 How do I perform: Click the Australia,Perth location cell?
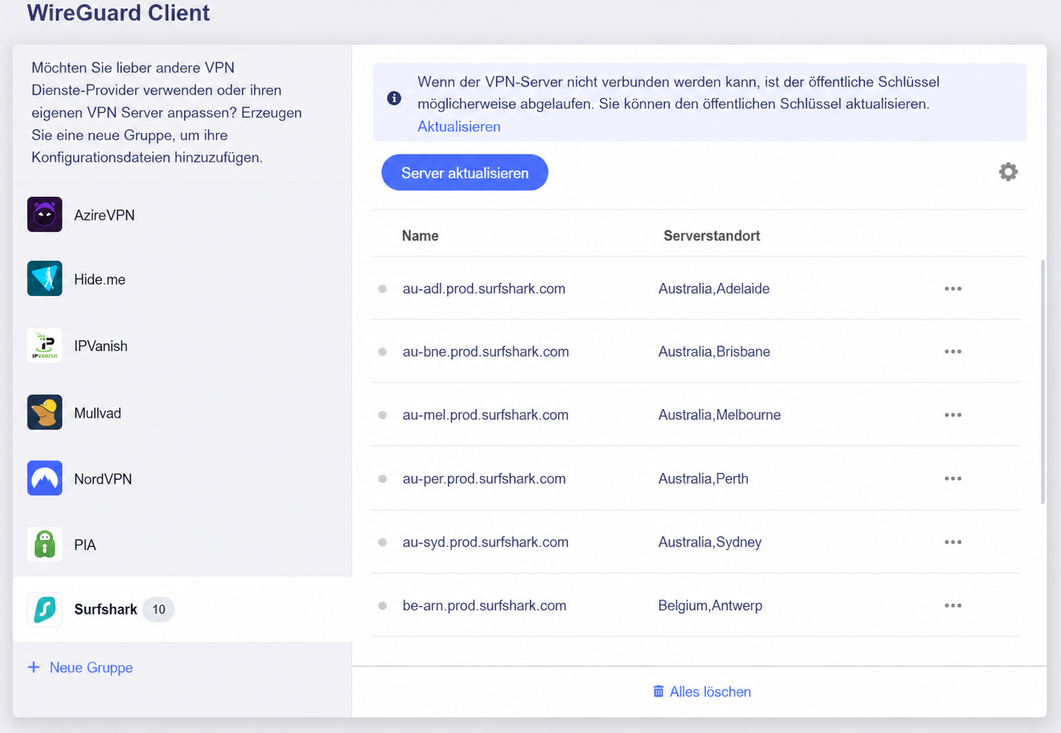(703, 479)
